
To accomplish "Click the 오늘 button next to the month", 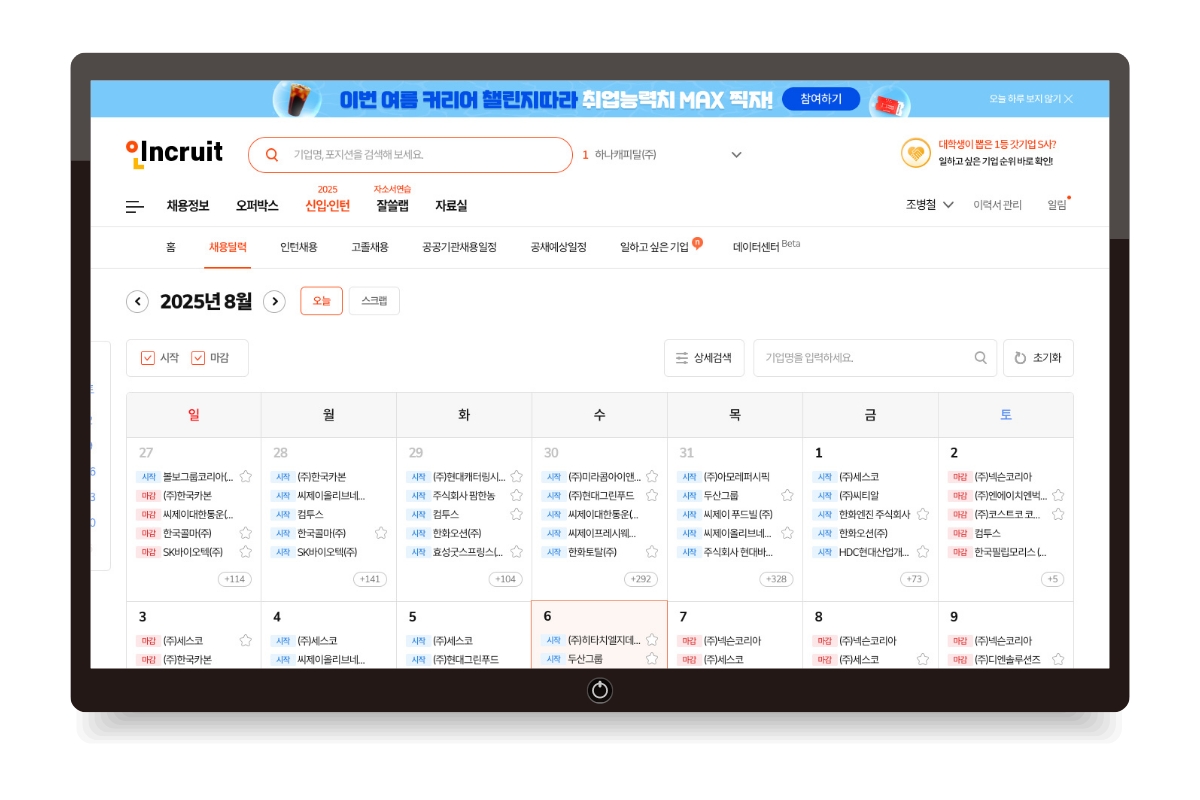I will point(321,301).
